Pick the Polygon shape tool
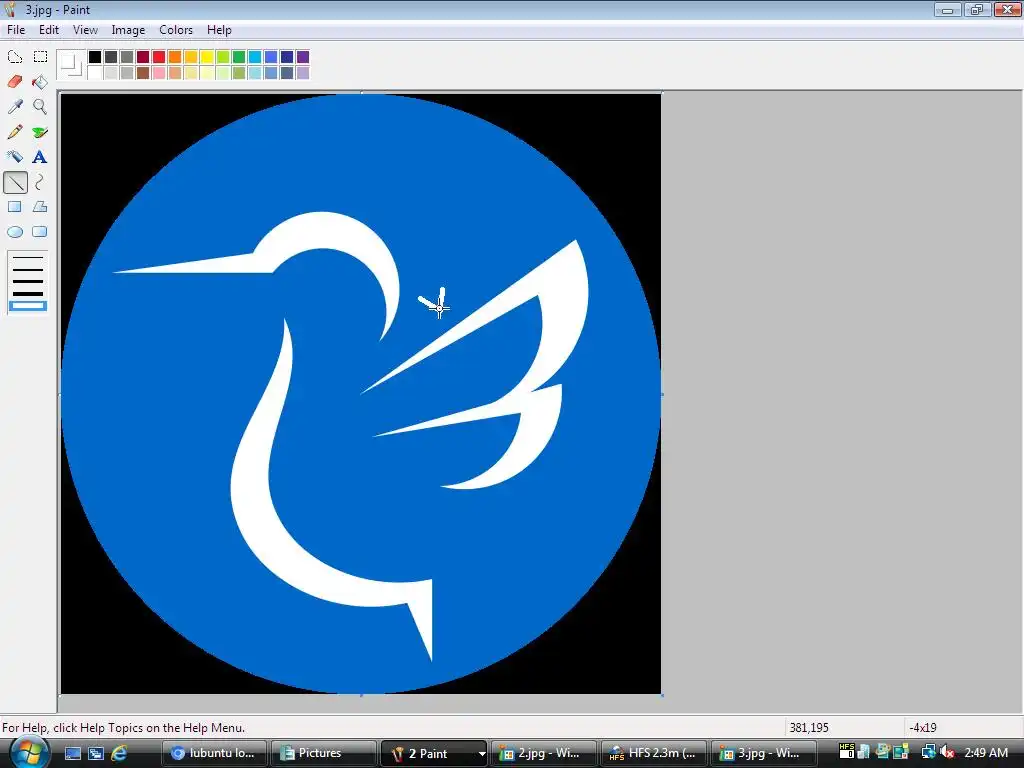 [40, 207]
